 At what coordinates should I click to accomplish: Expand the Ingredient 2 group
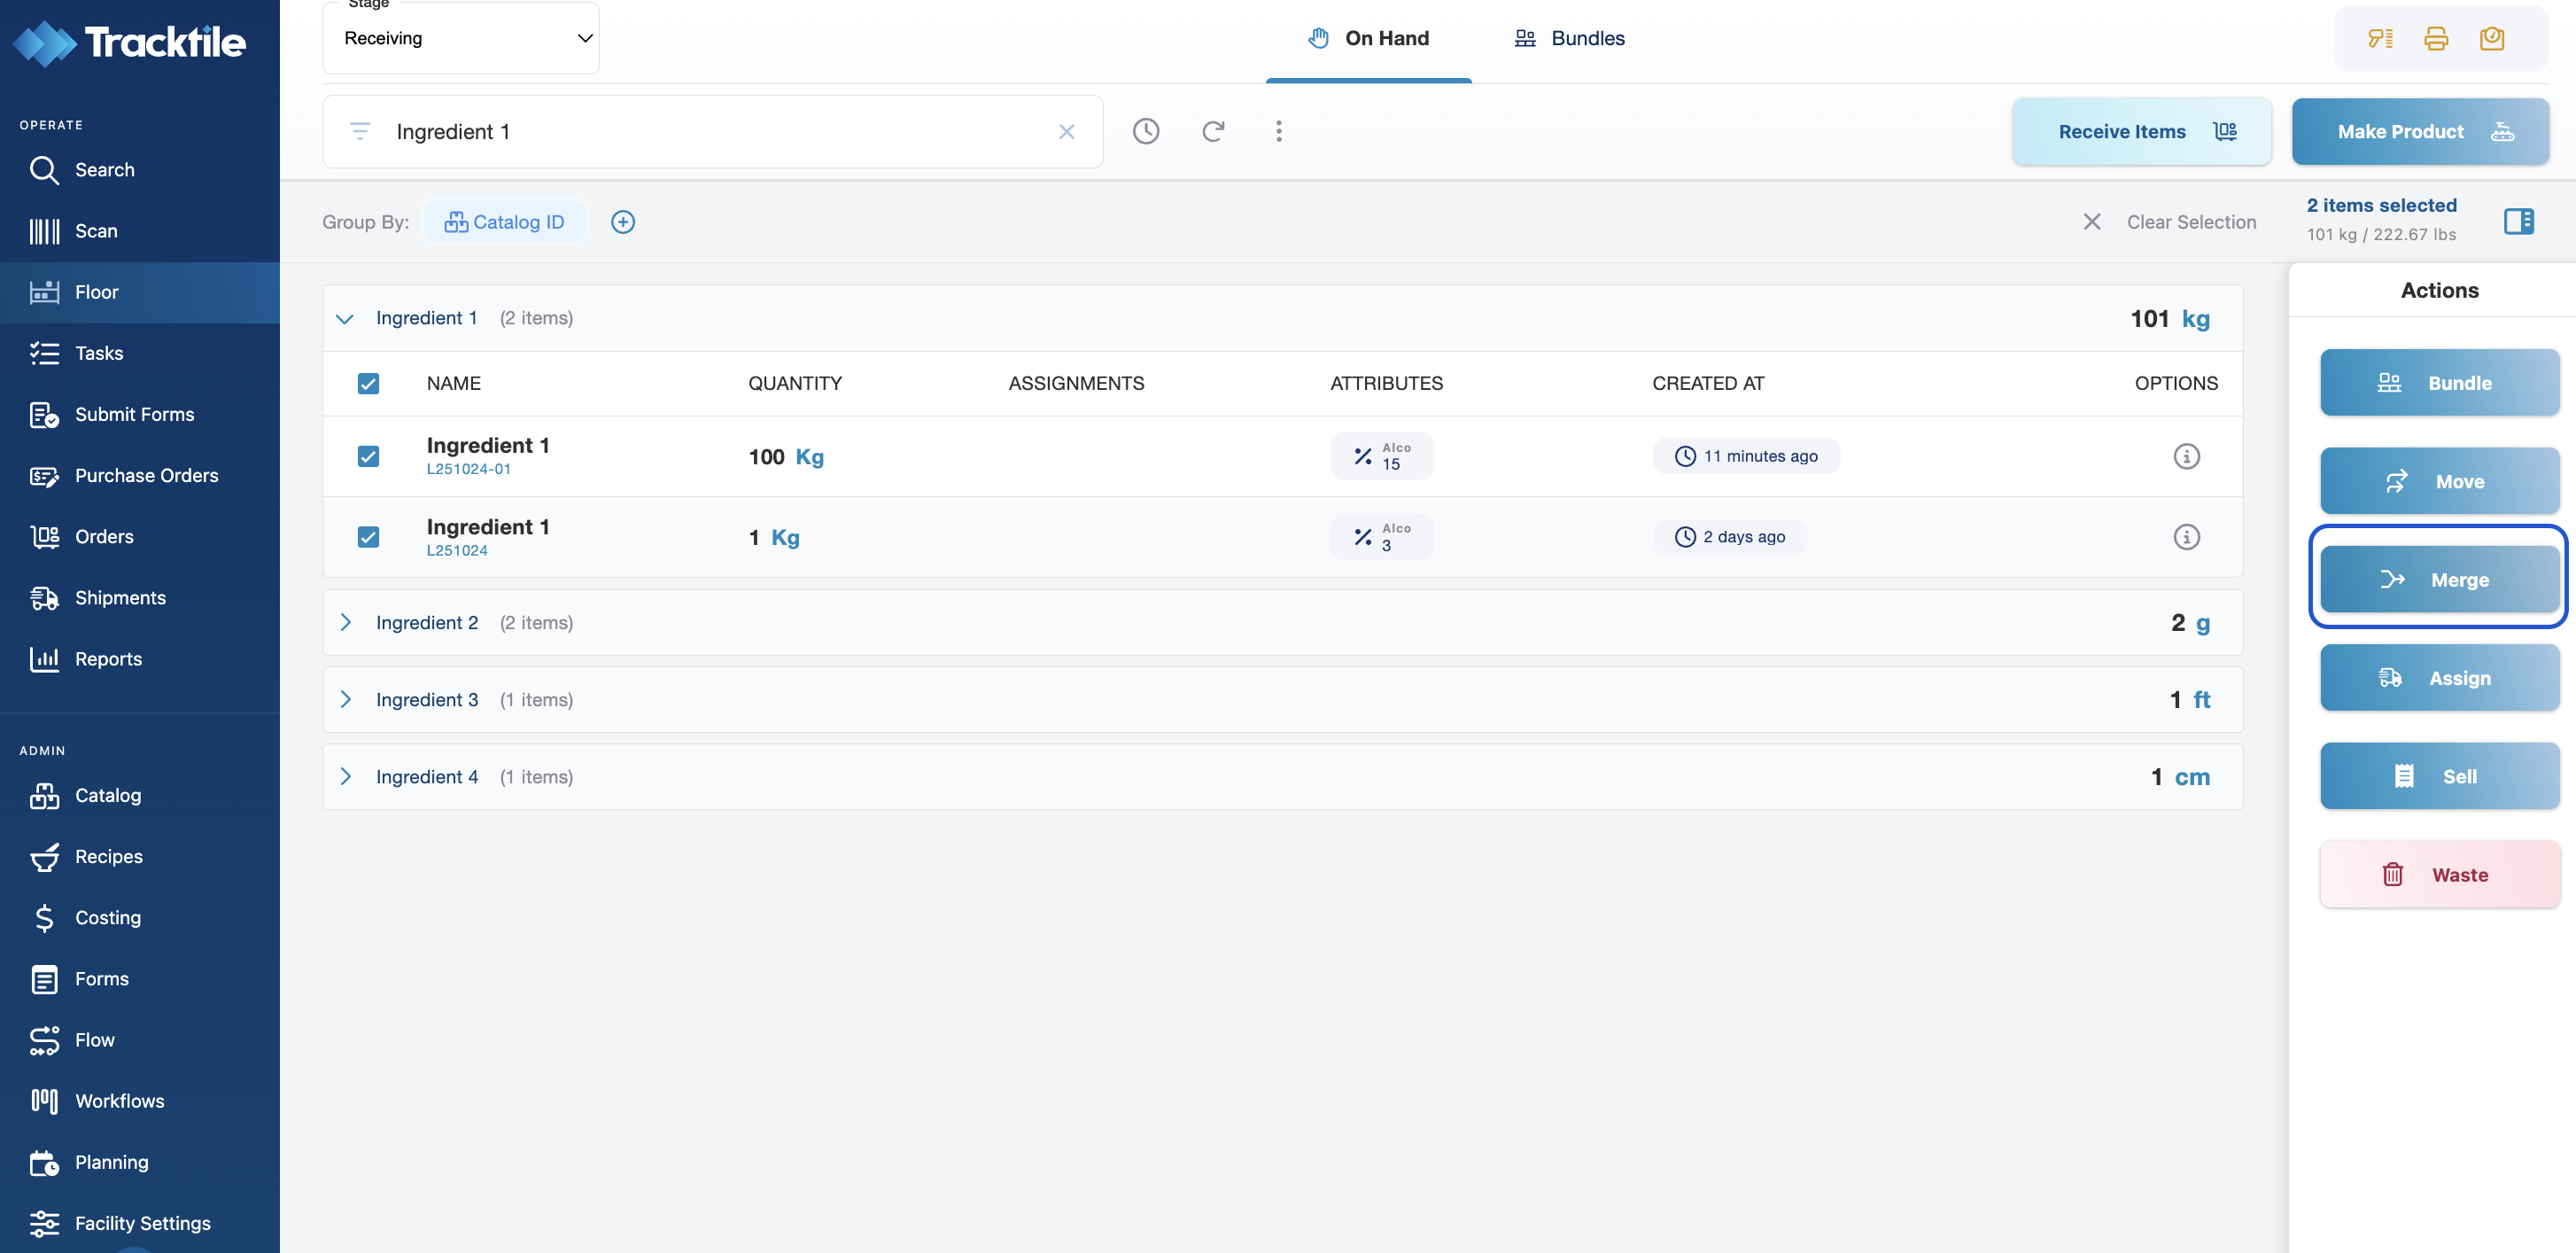pos(346,623)
